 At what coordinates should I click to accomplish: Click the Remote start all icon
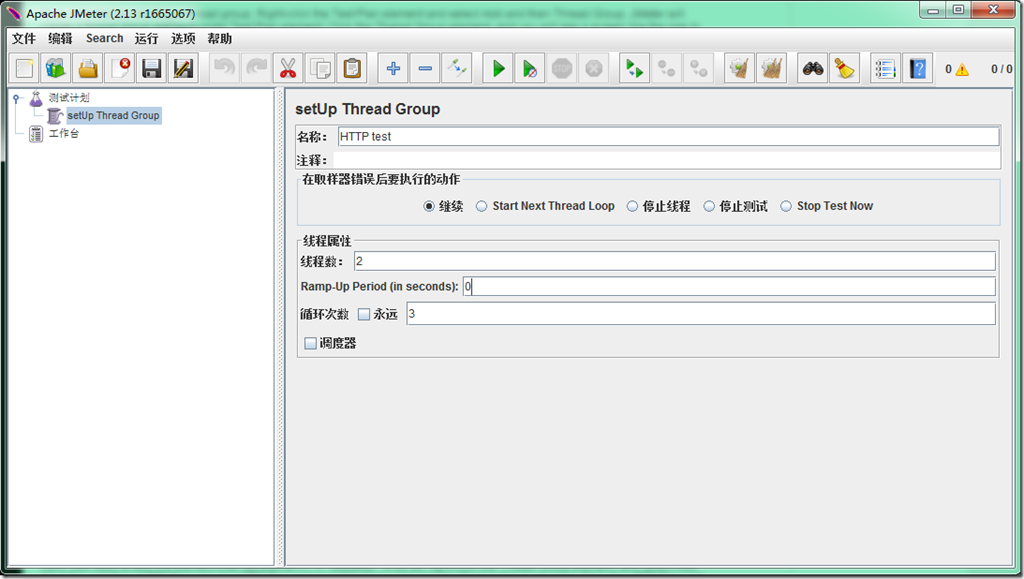(634, 68)
